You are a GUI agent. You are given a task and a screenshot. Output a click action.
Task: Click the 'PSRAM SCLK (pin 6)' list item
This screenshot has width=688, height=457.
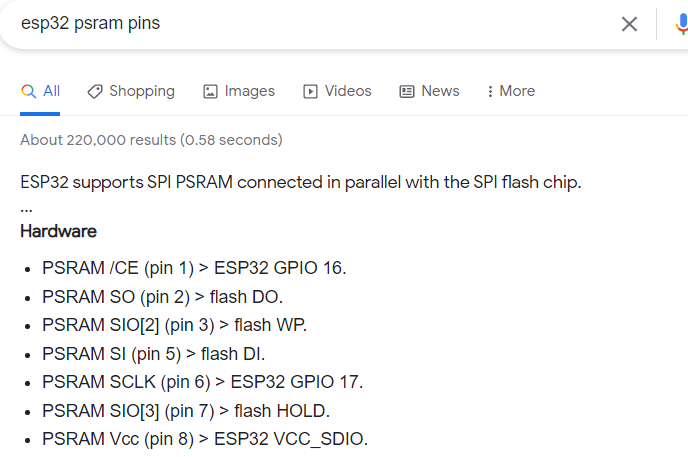tap(202, 382)
